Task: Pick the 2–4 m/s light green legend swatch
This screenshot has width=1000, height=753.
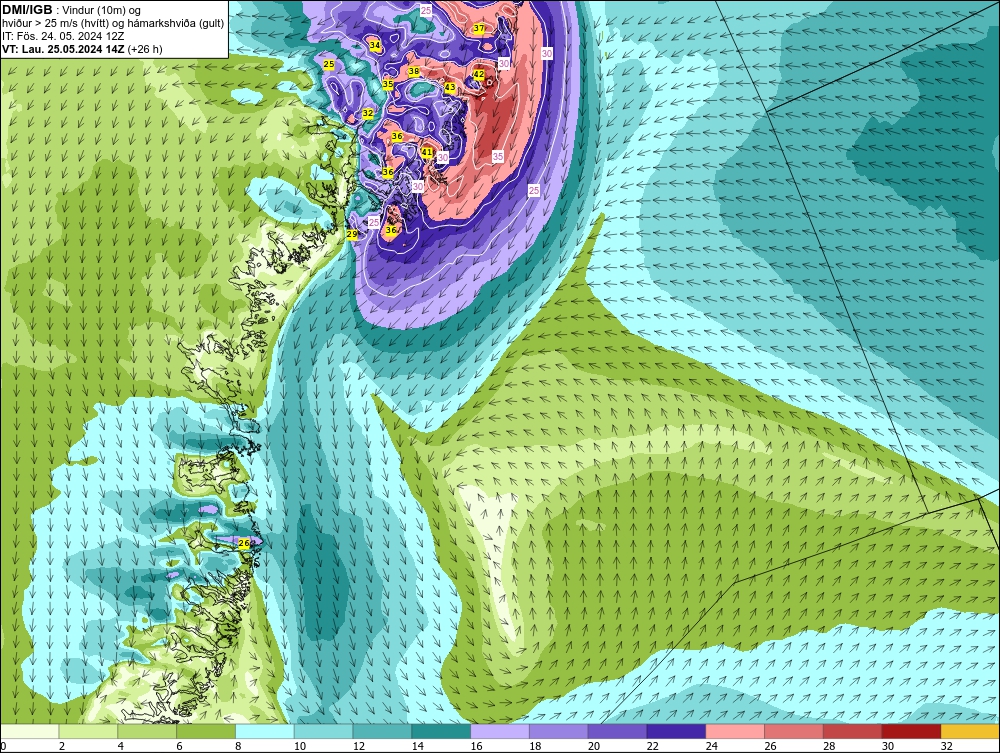Action: pos(88,731)
